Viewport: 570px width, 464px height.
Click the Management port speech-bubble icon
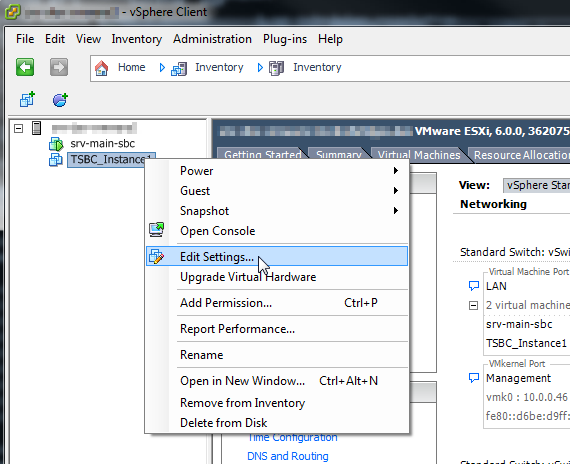[x=474, y=378]
